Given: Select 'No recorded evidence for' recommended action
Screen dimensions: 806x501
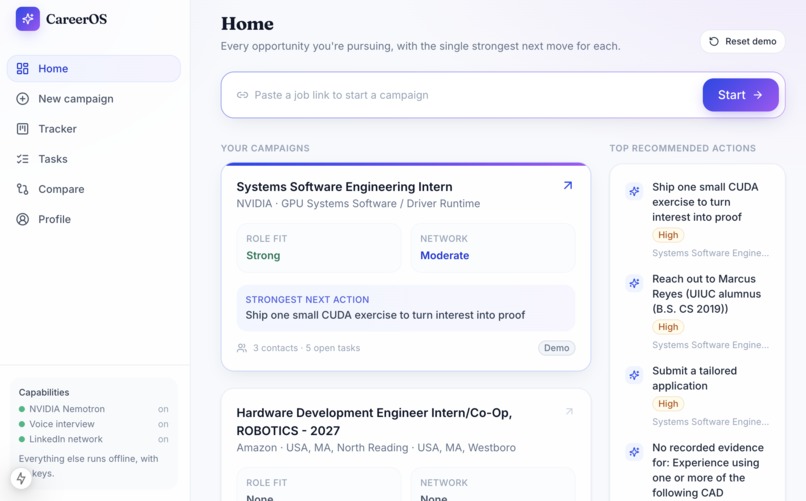Looking at the screenshot, I should pyautogui.click(x=697, y=470).
